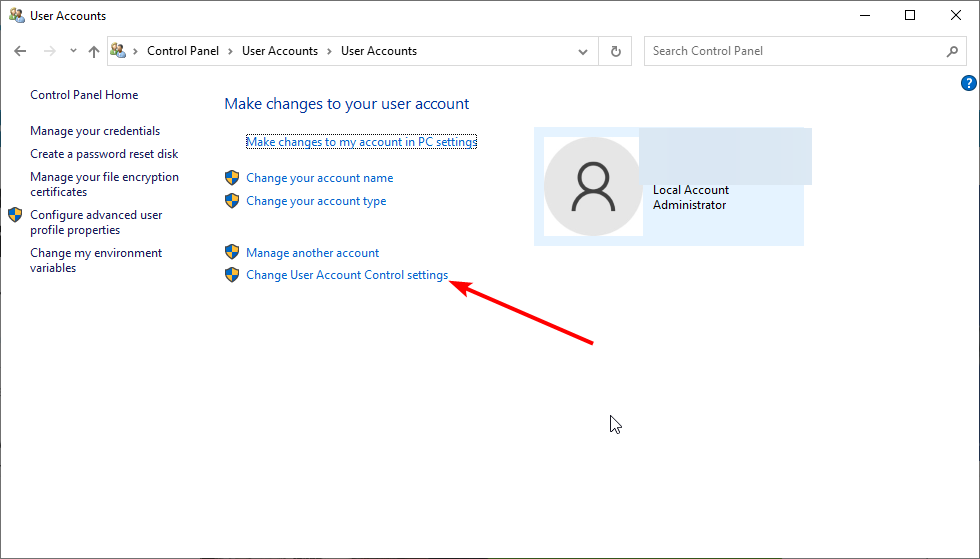980x559 pixels.
Task: Click Create a password reset disk
Action: (x=104, y=154)
